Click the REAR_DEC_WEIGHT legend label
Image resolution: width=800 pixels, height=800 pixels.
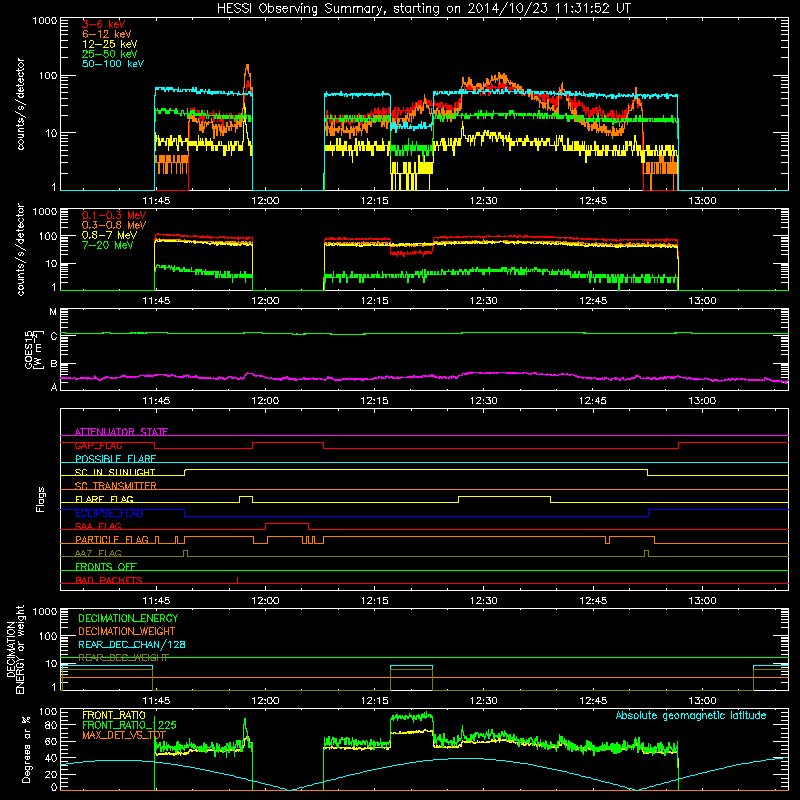coord(123,658)
